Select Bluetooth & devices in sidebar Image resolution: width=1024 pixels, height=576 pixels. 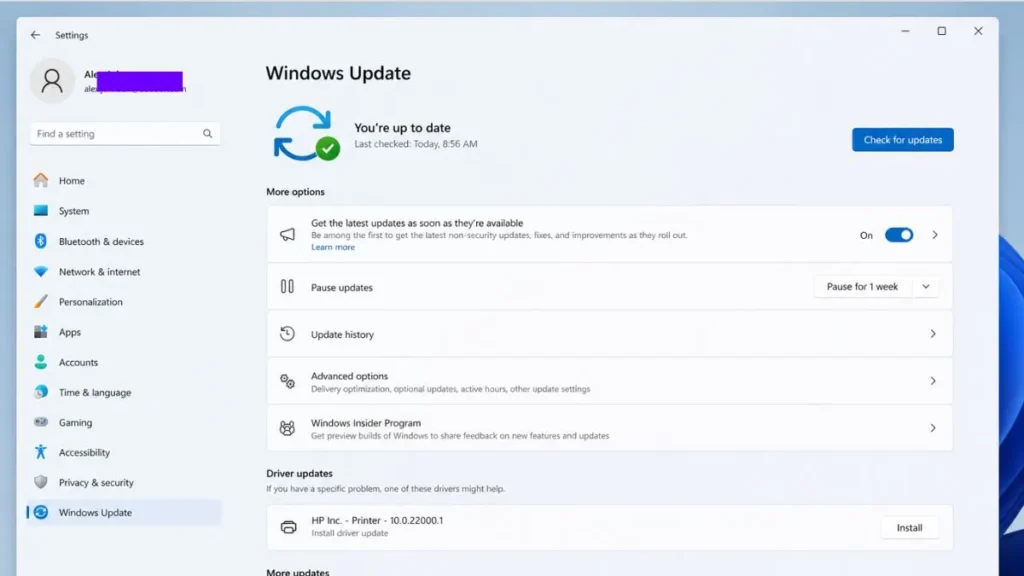click(100, 241)
